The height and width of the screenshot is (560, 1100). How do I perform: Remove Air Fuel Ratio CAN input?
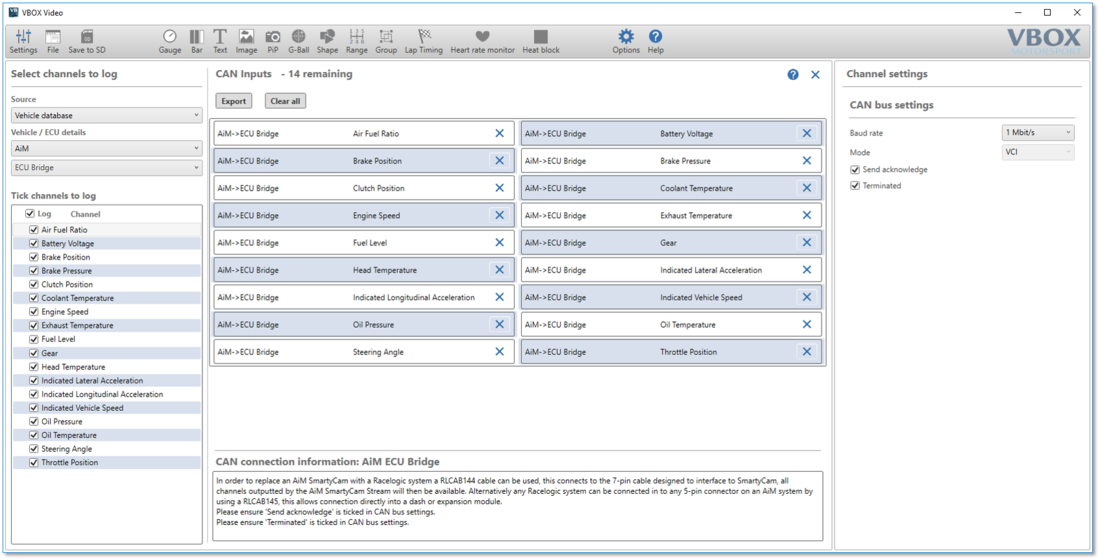(499, 133)
